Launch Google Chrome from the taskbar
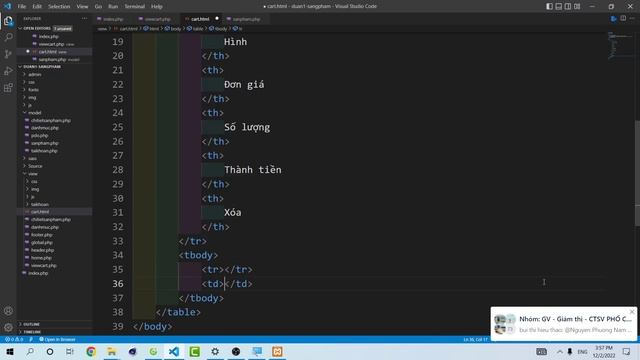Viewport: 640px width, 360px height. point(91,351)
